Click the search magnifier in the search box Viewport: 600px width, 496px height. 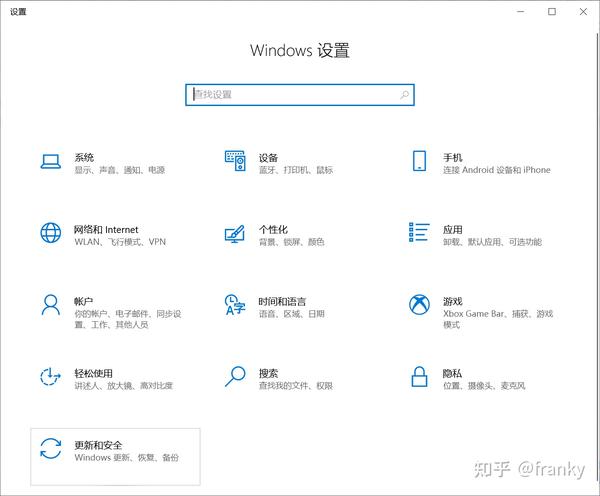click(x=404, y=95)
